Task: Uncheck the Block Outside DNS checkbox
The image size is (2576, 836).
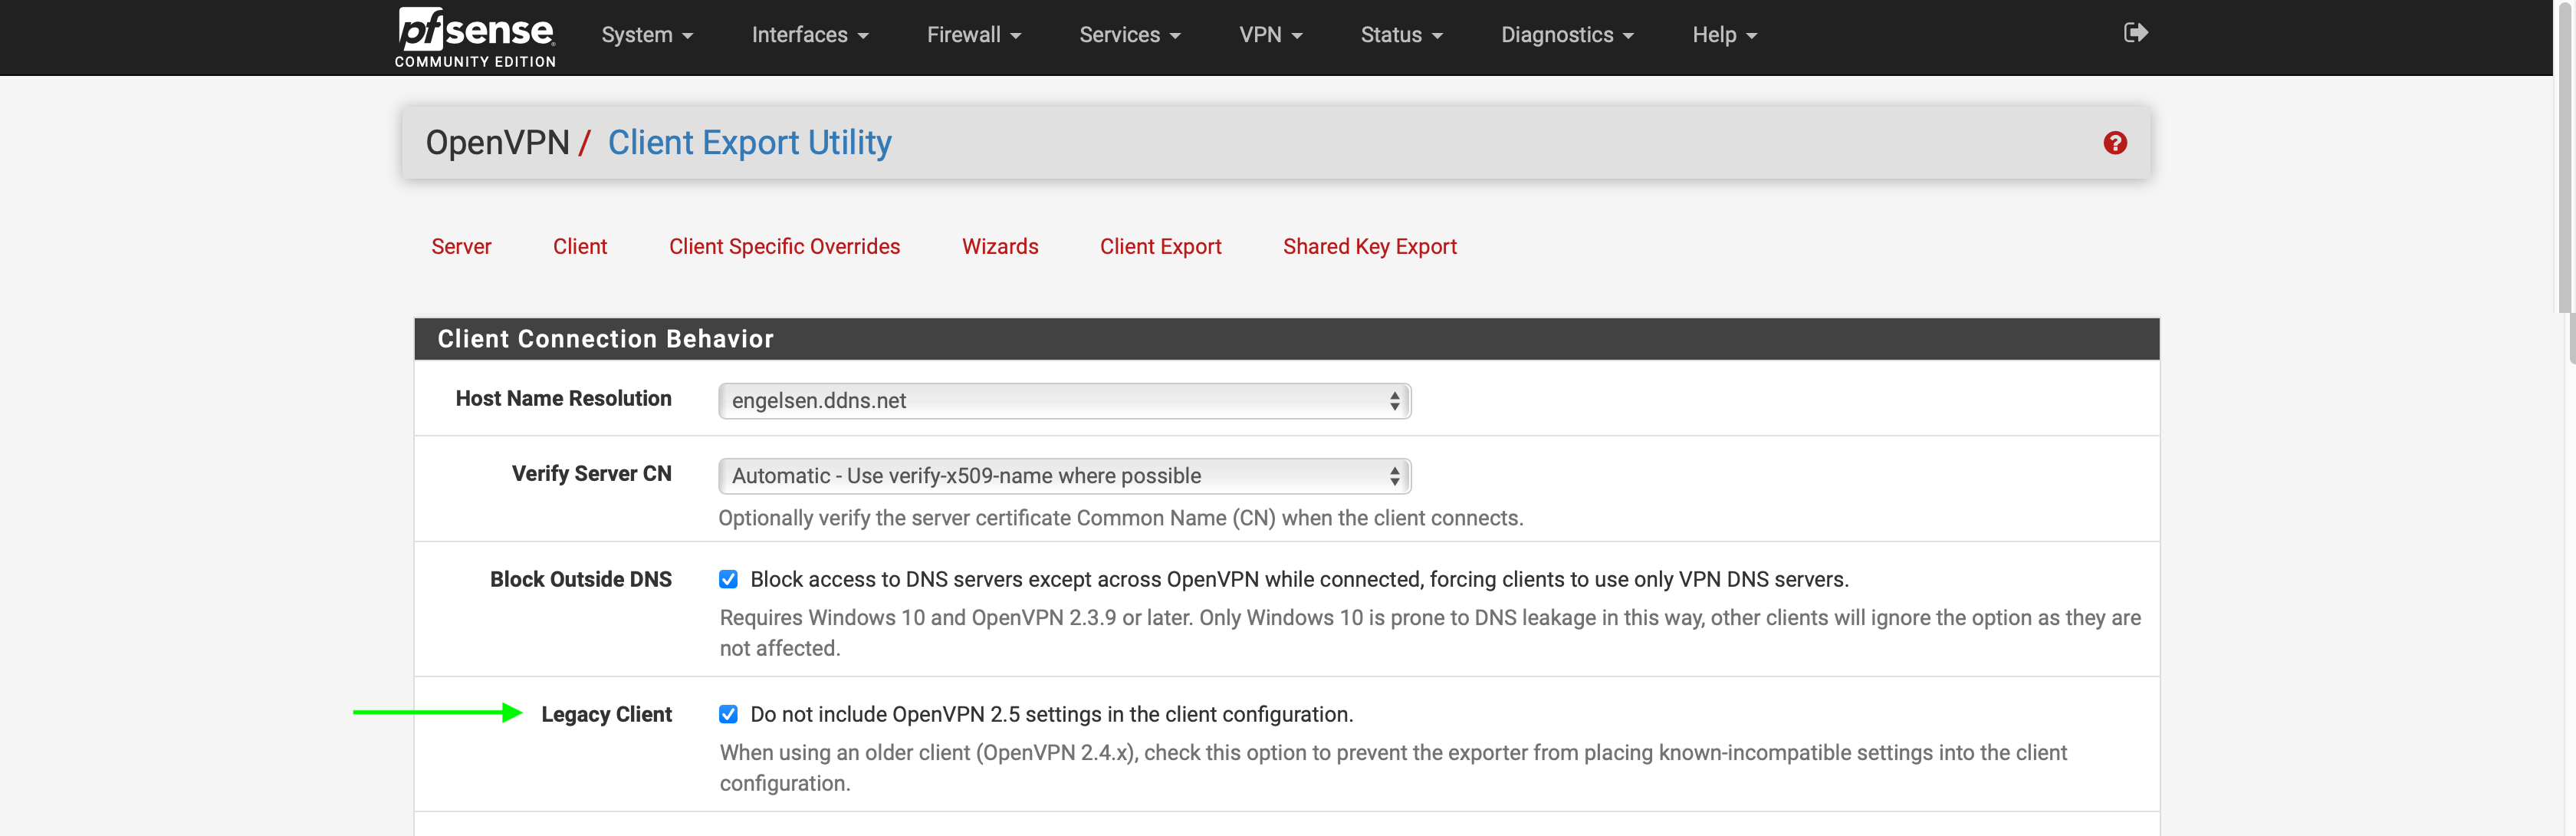Action: coord(728,580)
